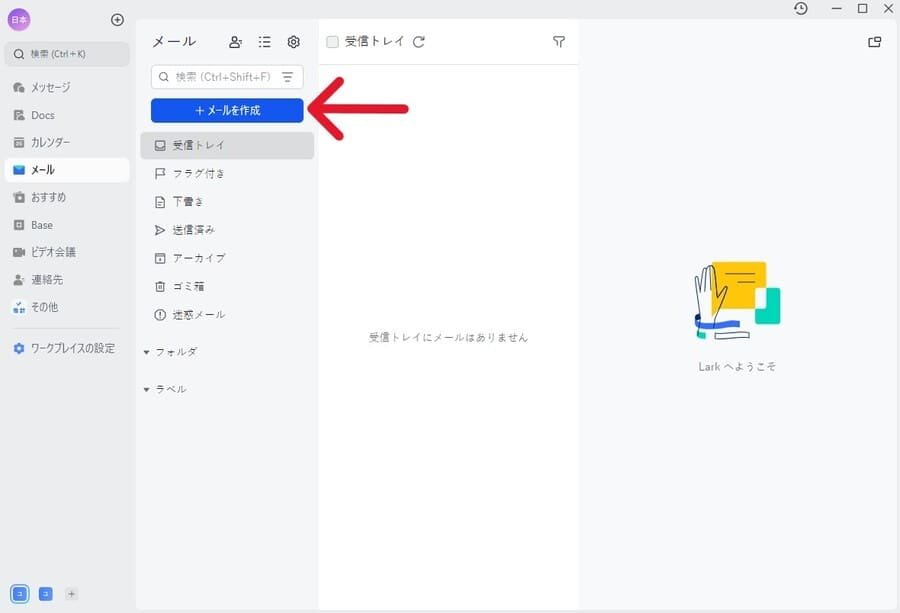Open カレンダー from the sidebar
The height and width of the screenshot is (613, 900).
point(50,142)
